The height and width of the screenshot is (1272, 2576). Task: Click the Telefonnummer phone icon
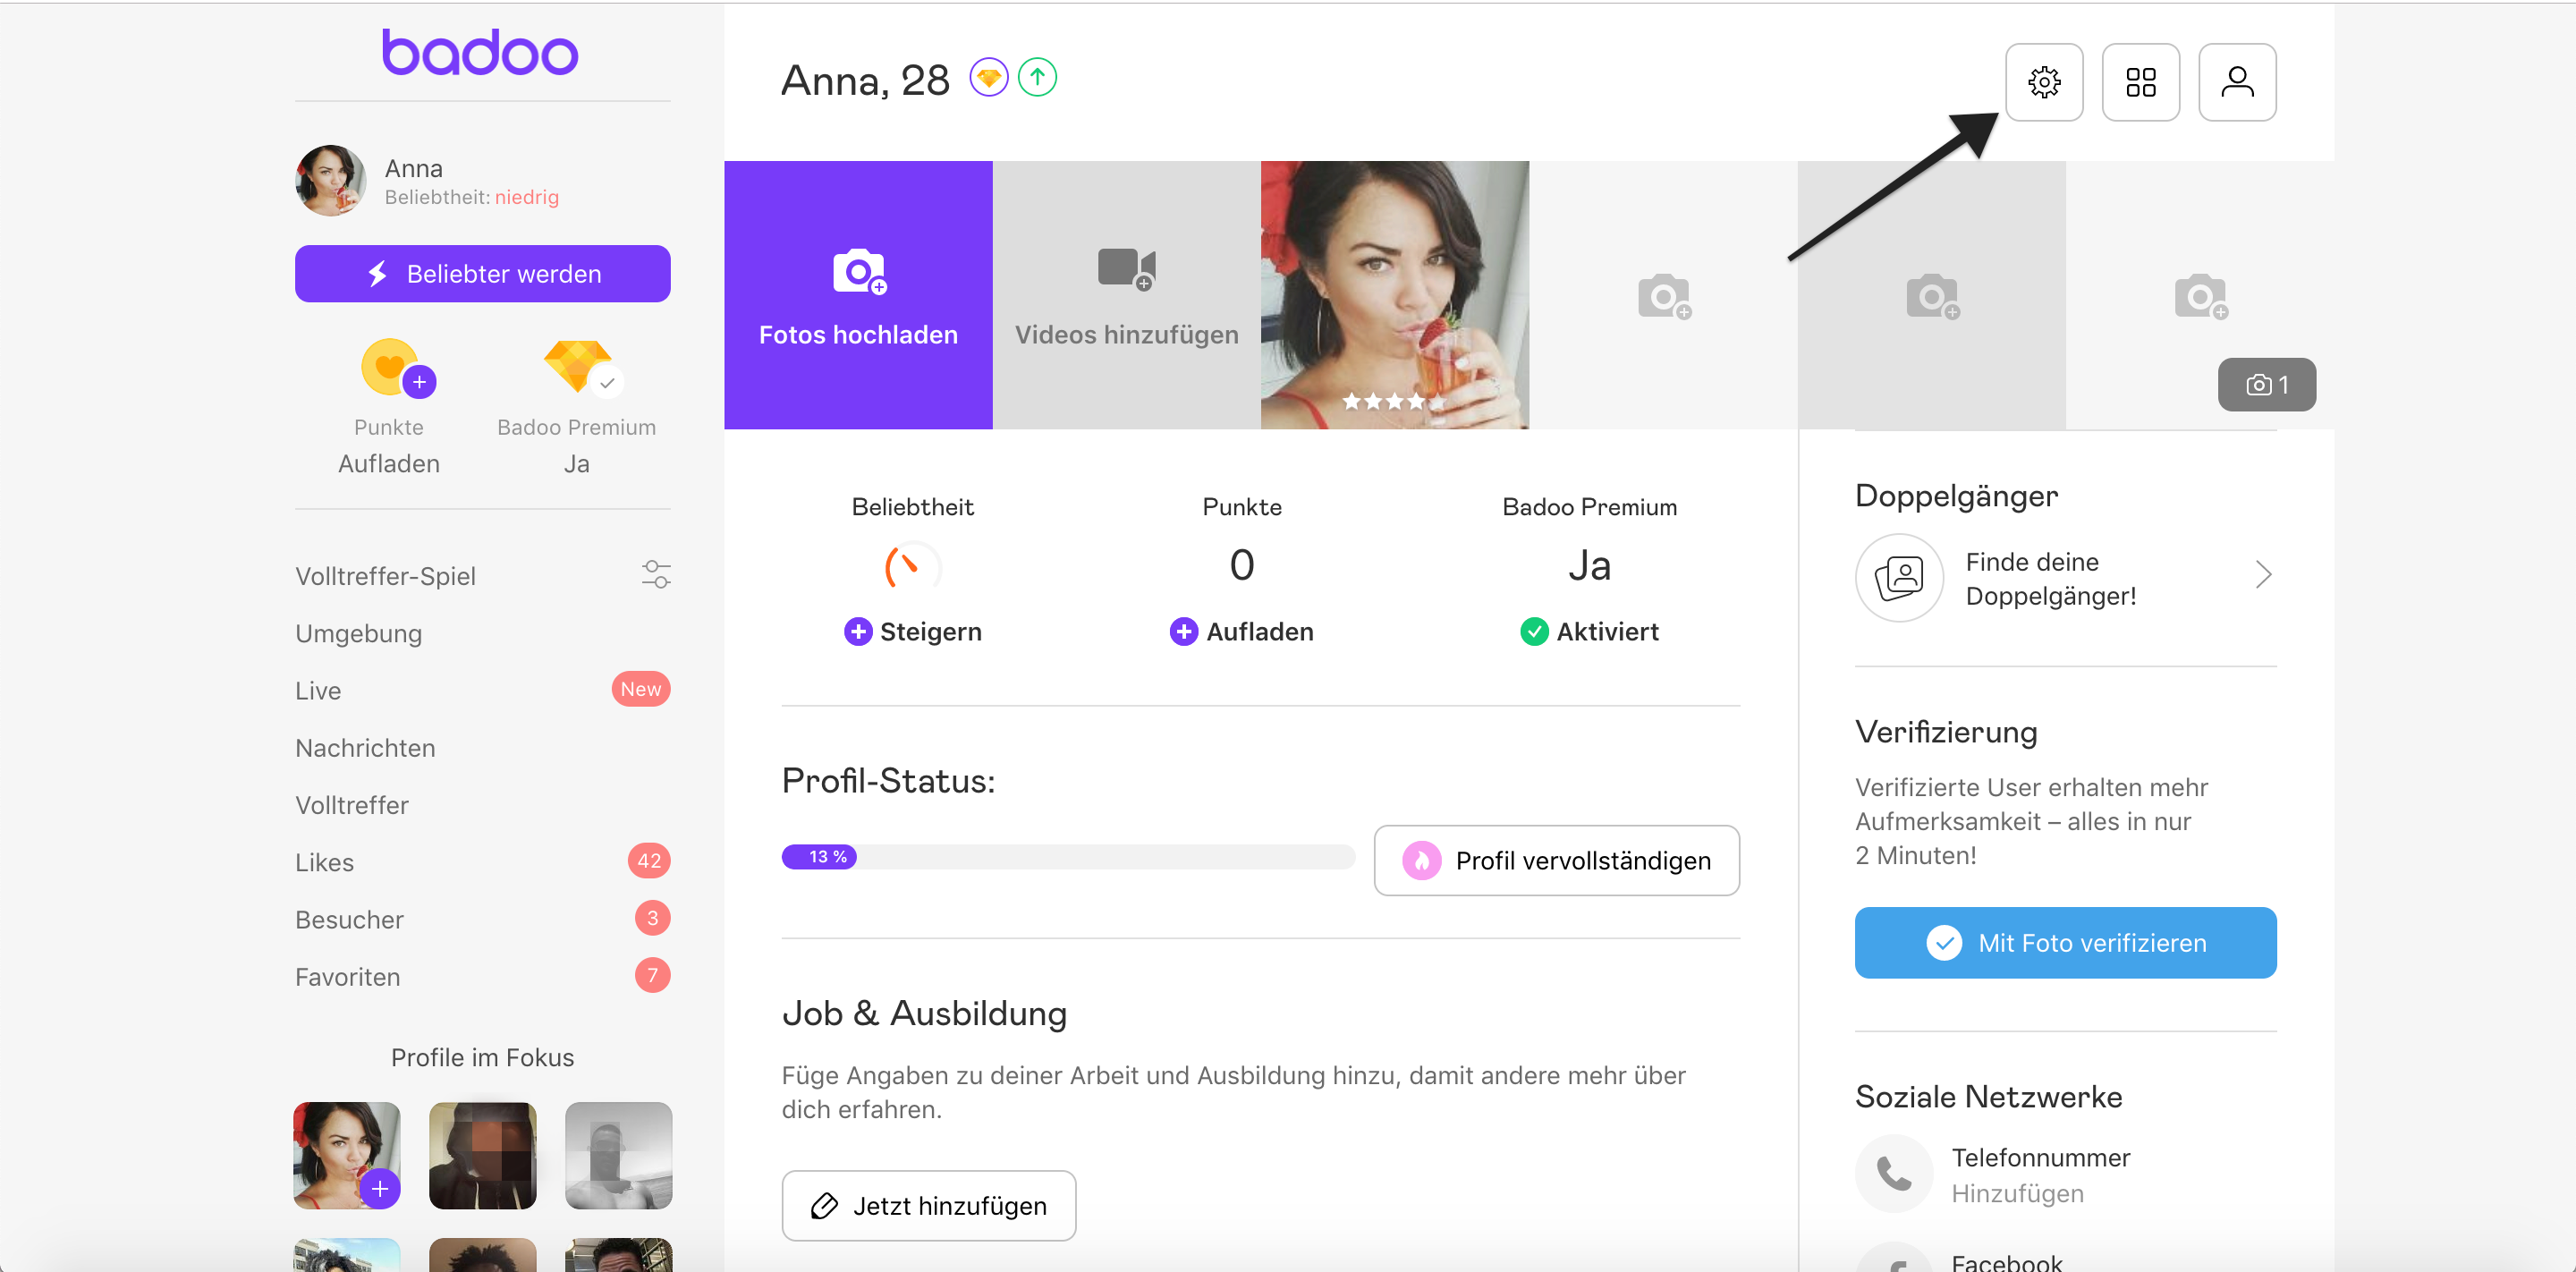[1894, 1173]
